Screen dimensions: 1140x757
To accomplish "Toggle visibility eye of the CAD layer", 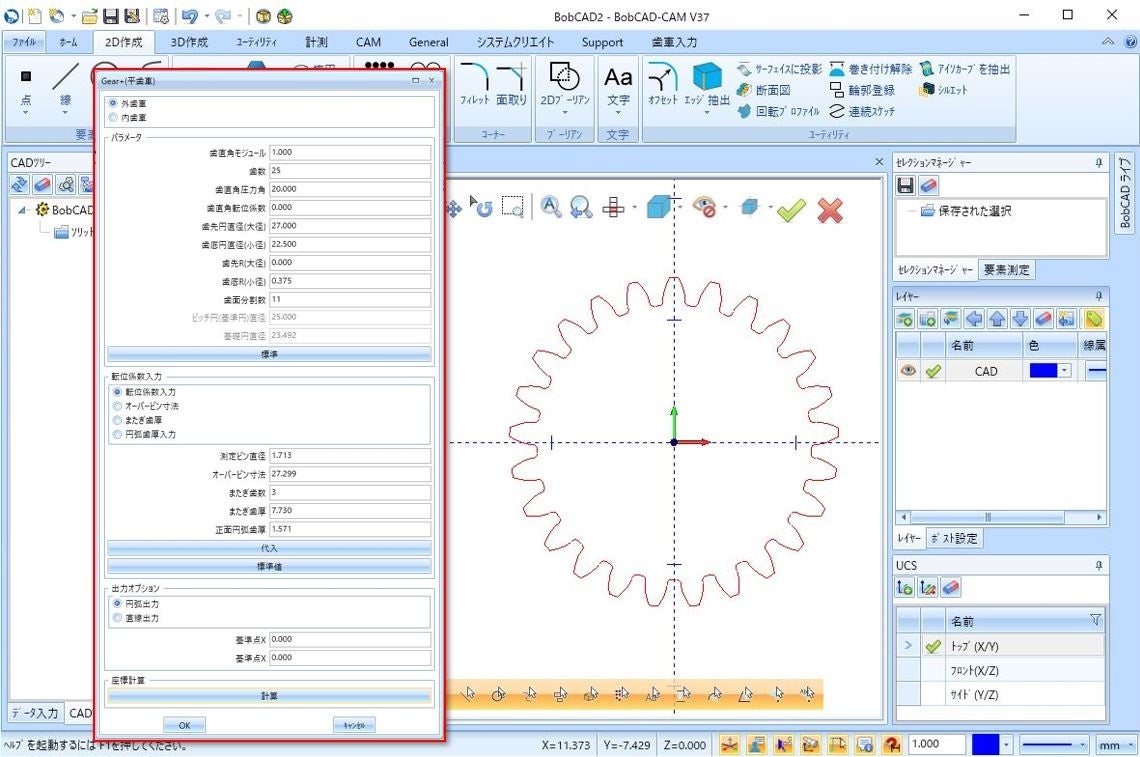I will 907,371.
